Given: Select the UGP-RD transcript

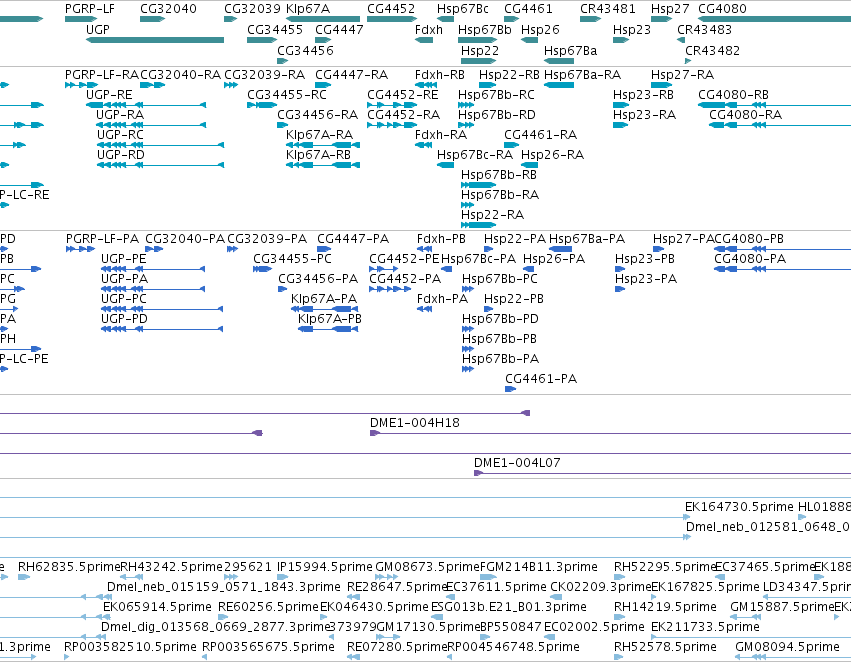Looking at the screenshot, I should pyautogui.click(x=160, y=164).
